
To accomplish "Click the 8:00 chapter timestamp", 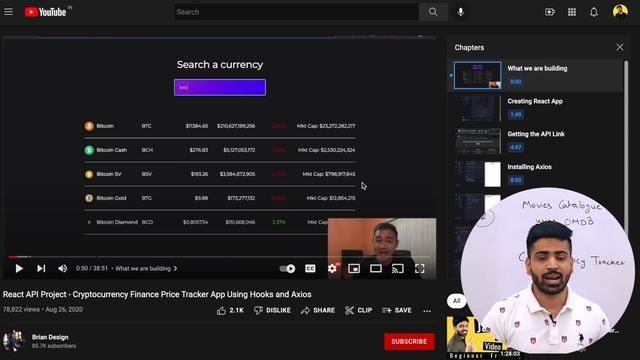I will 516,180.
